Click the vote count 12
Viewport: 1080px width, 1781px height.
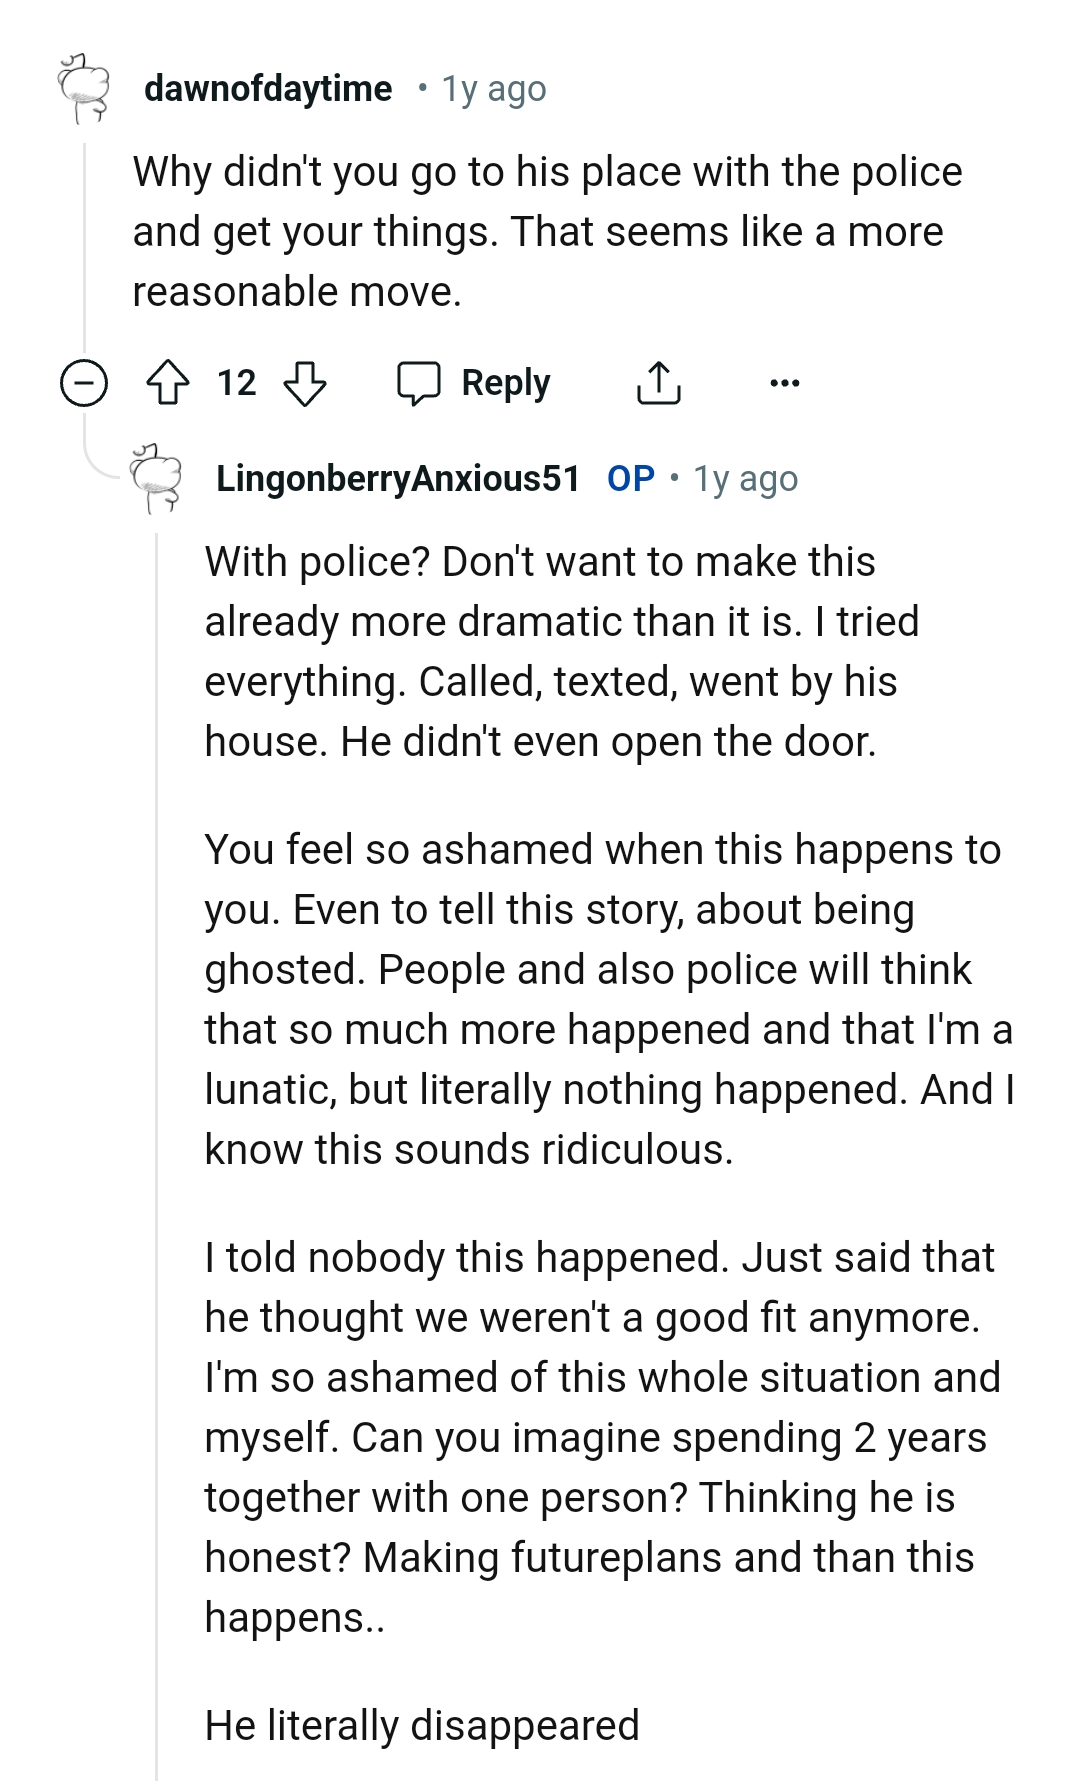pos(237,383)
